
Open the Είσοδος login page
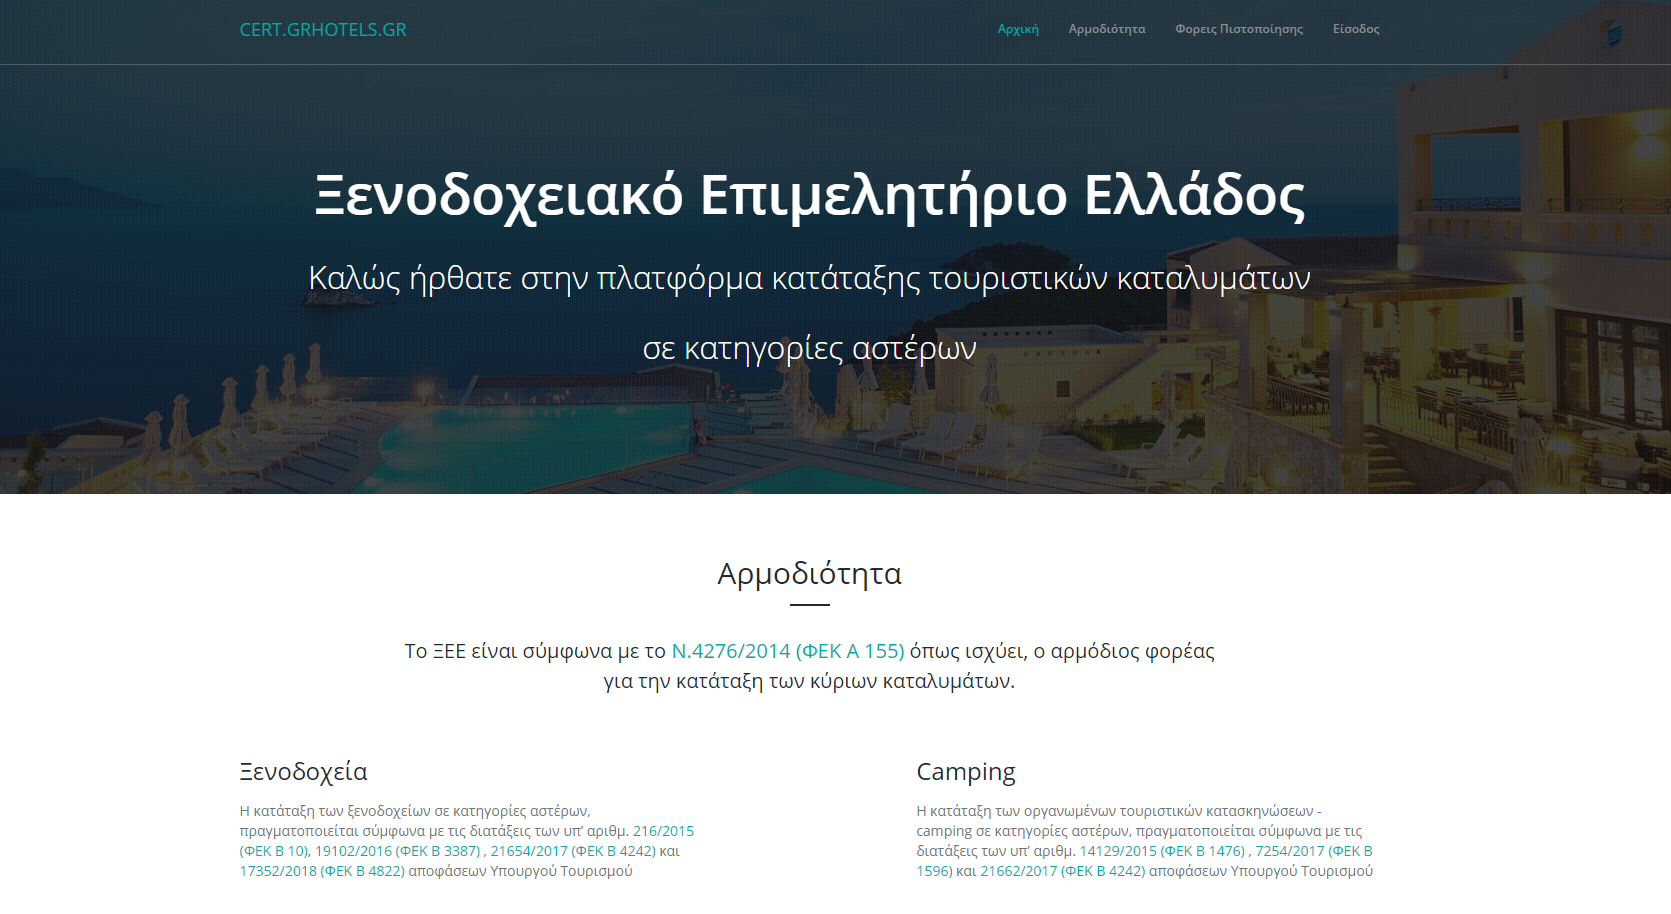pyautogui.click(x=1355, y=29)
